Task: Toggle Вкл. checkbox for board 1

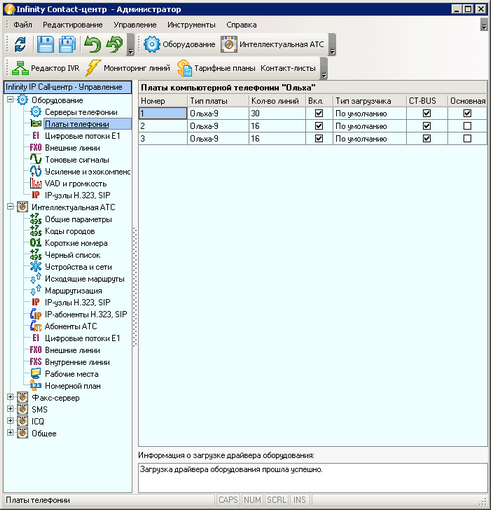Action: click(x=319, y=113)
